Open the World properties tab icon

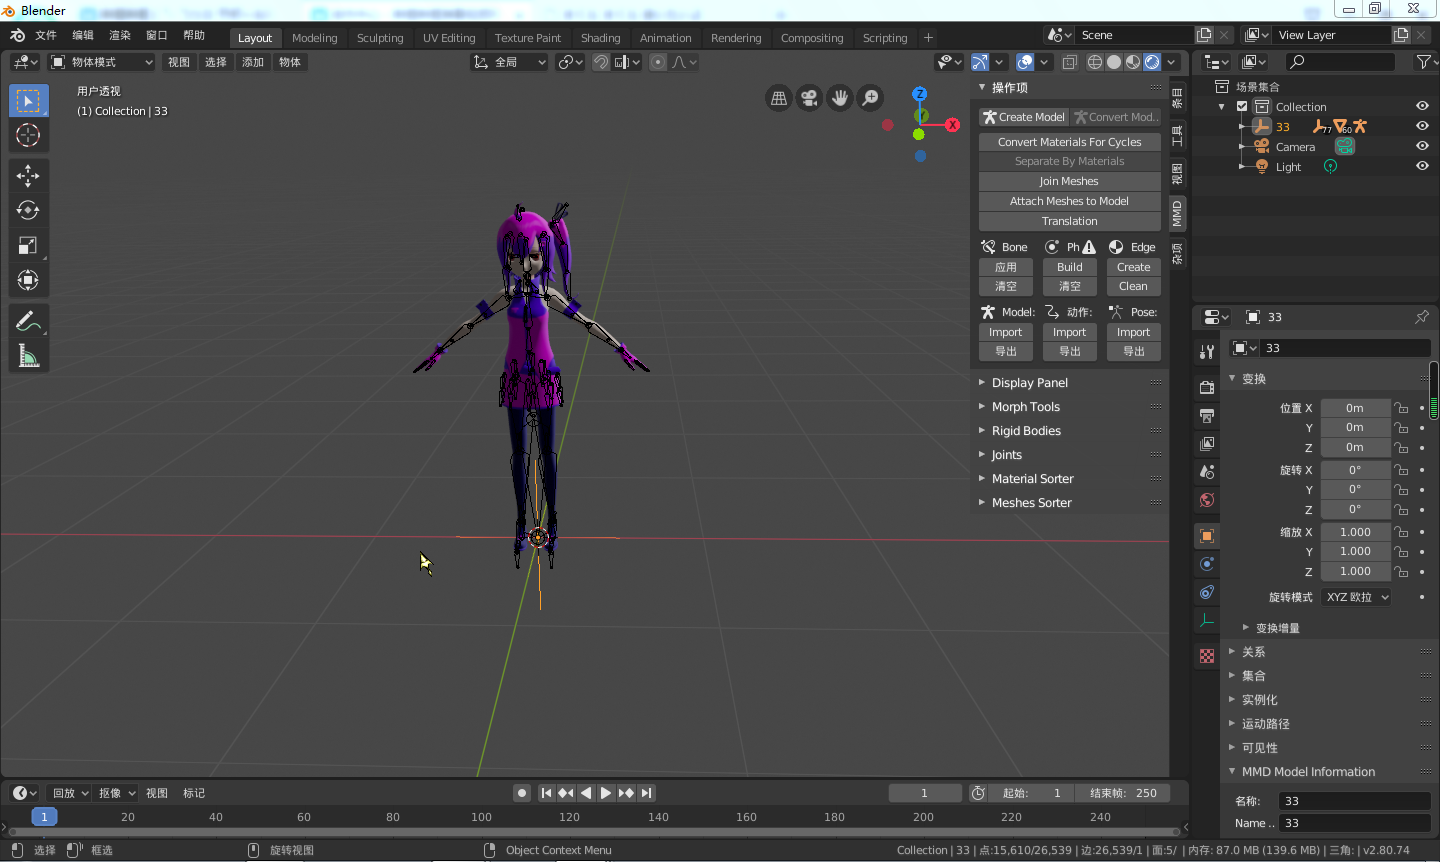pyautogui.click(x=1207, y=500)
